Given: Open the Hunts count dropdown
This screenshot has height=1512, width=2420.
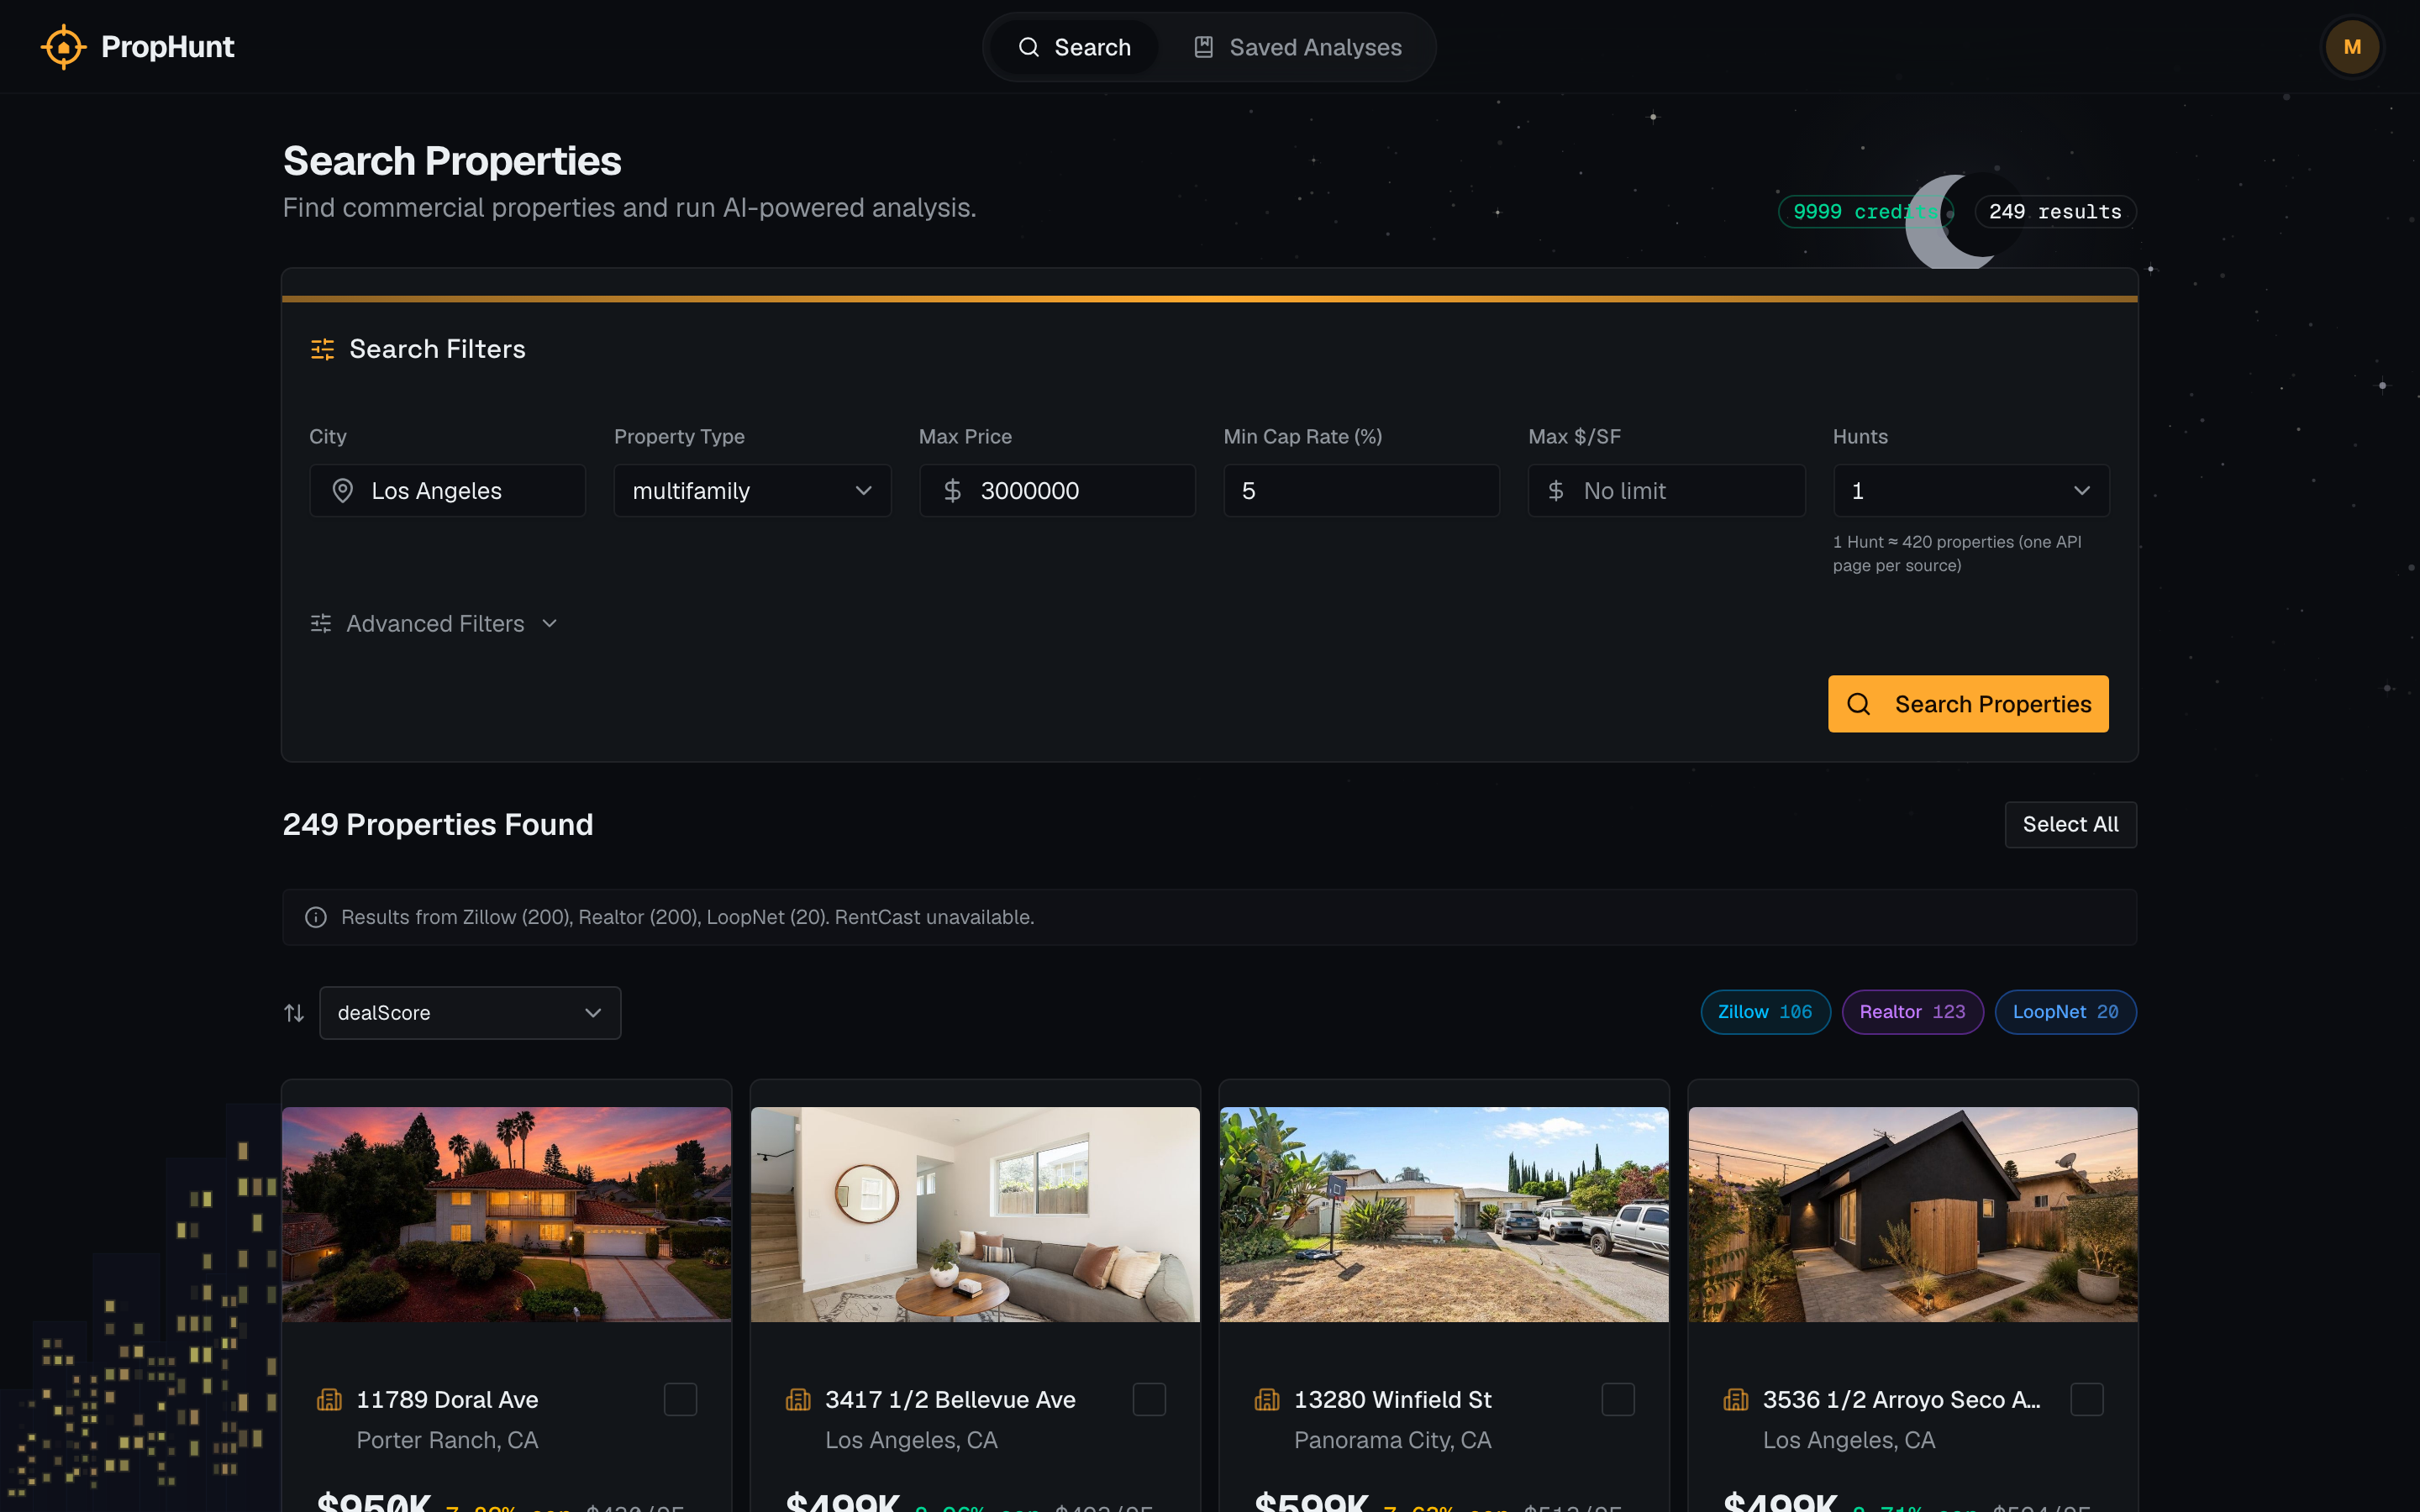Looking at the screenshot, I should [x=1971, y=490].
